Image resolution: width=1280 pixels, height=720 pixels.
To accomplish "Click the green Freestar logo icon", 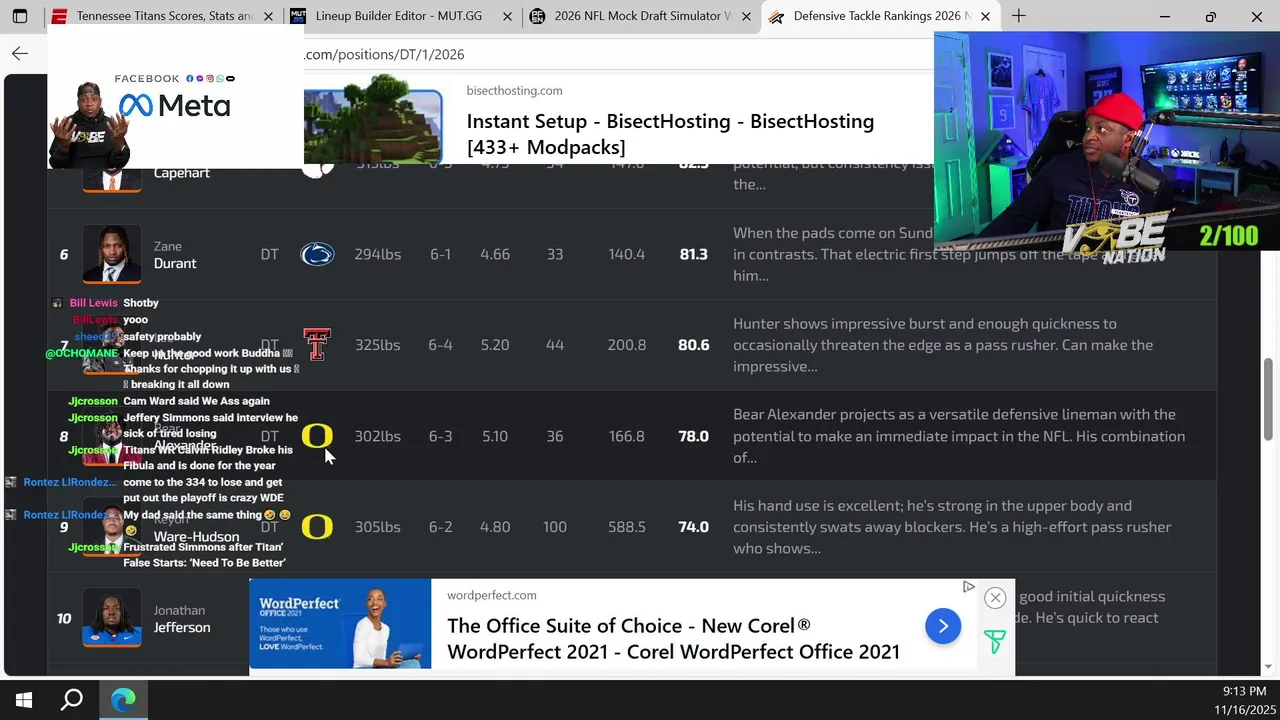I will coord(995,641).
